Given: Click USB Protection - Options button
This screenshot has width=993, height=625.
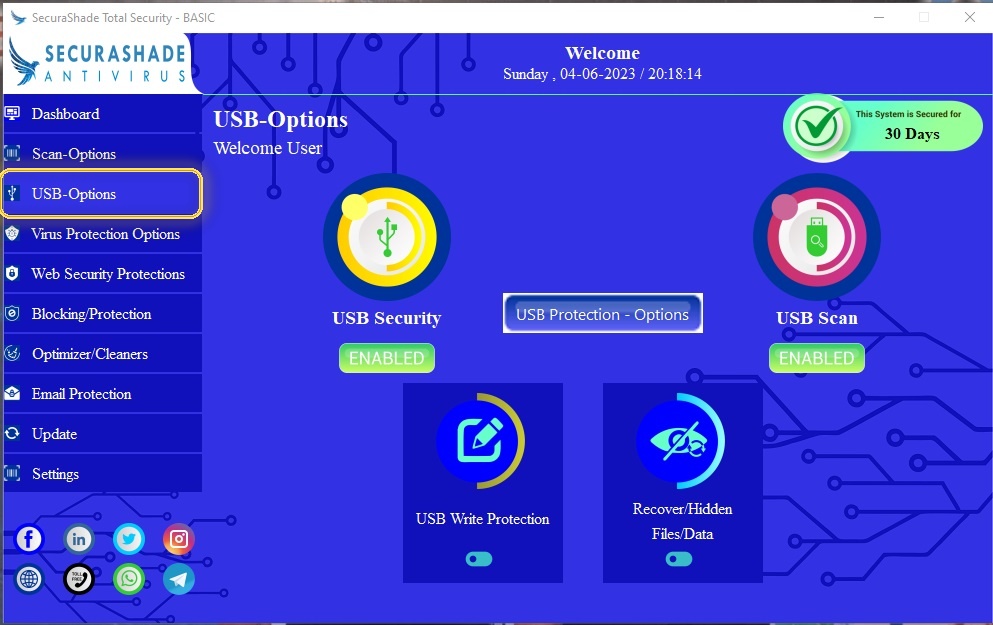Looking at the screenshot, I should (602, 313).
